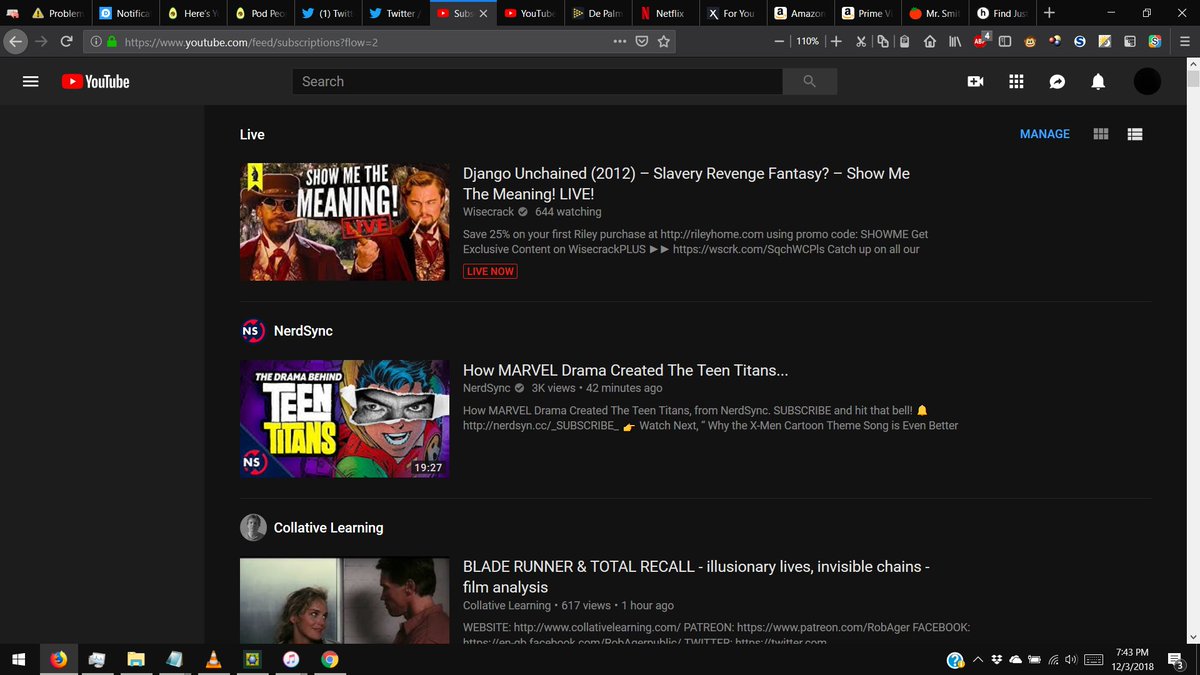Save page to Pocket
The width and height of the screenshot is (1200, 675).
click(x=642, y=41)
